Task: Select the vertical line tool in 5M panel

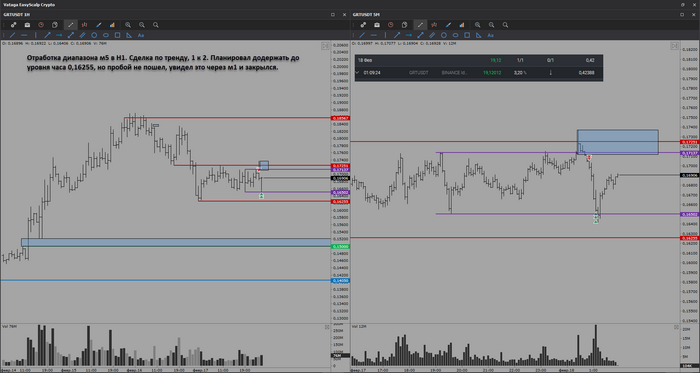Action: pos(385,35)
